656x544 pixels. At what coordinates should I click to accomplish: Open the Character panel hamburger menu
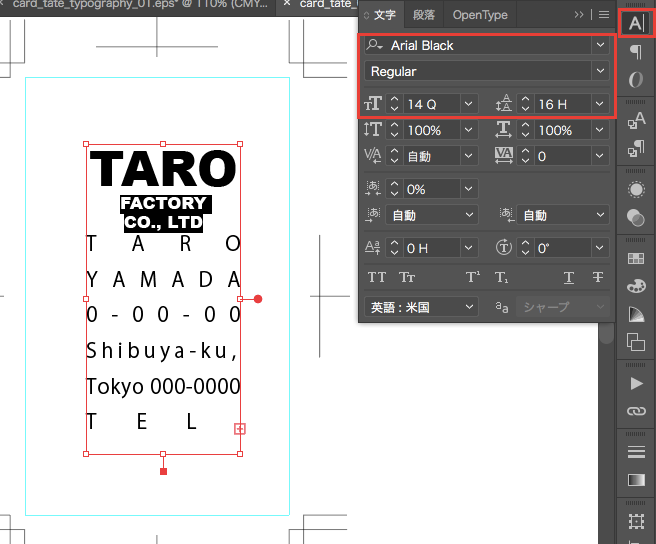tap(604, 15)
